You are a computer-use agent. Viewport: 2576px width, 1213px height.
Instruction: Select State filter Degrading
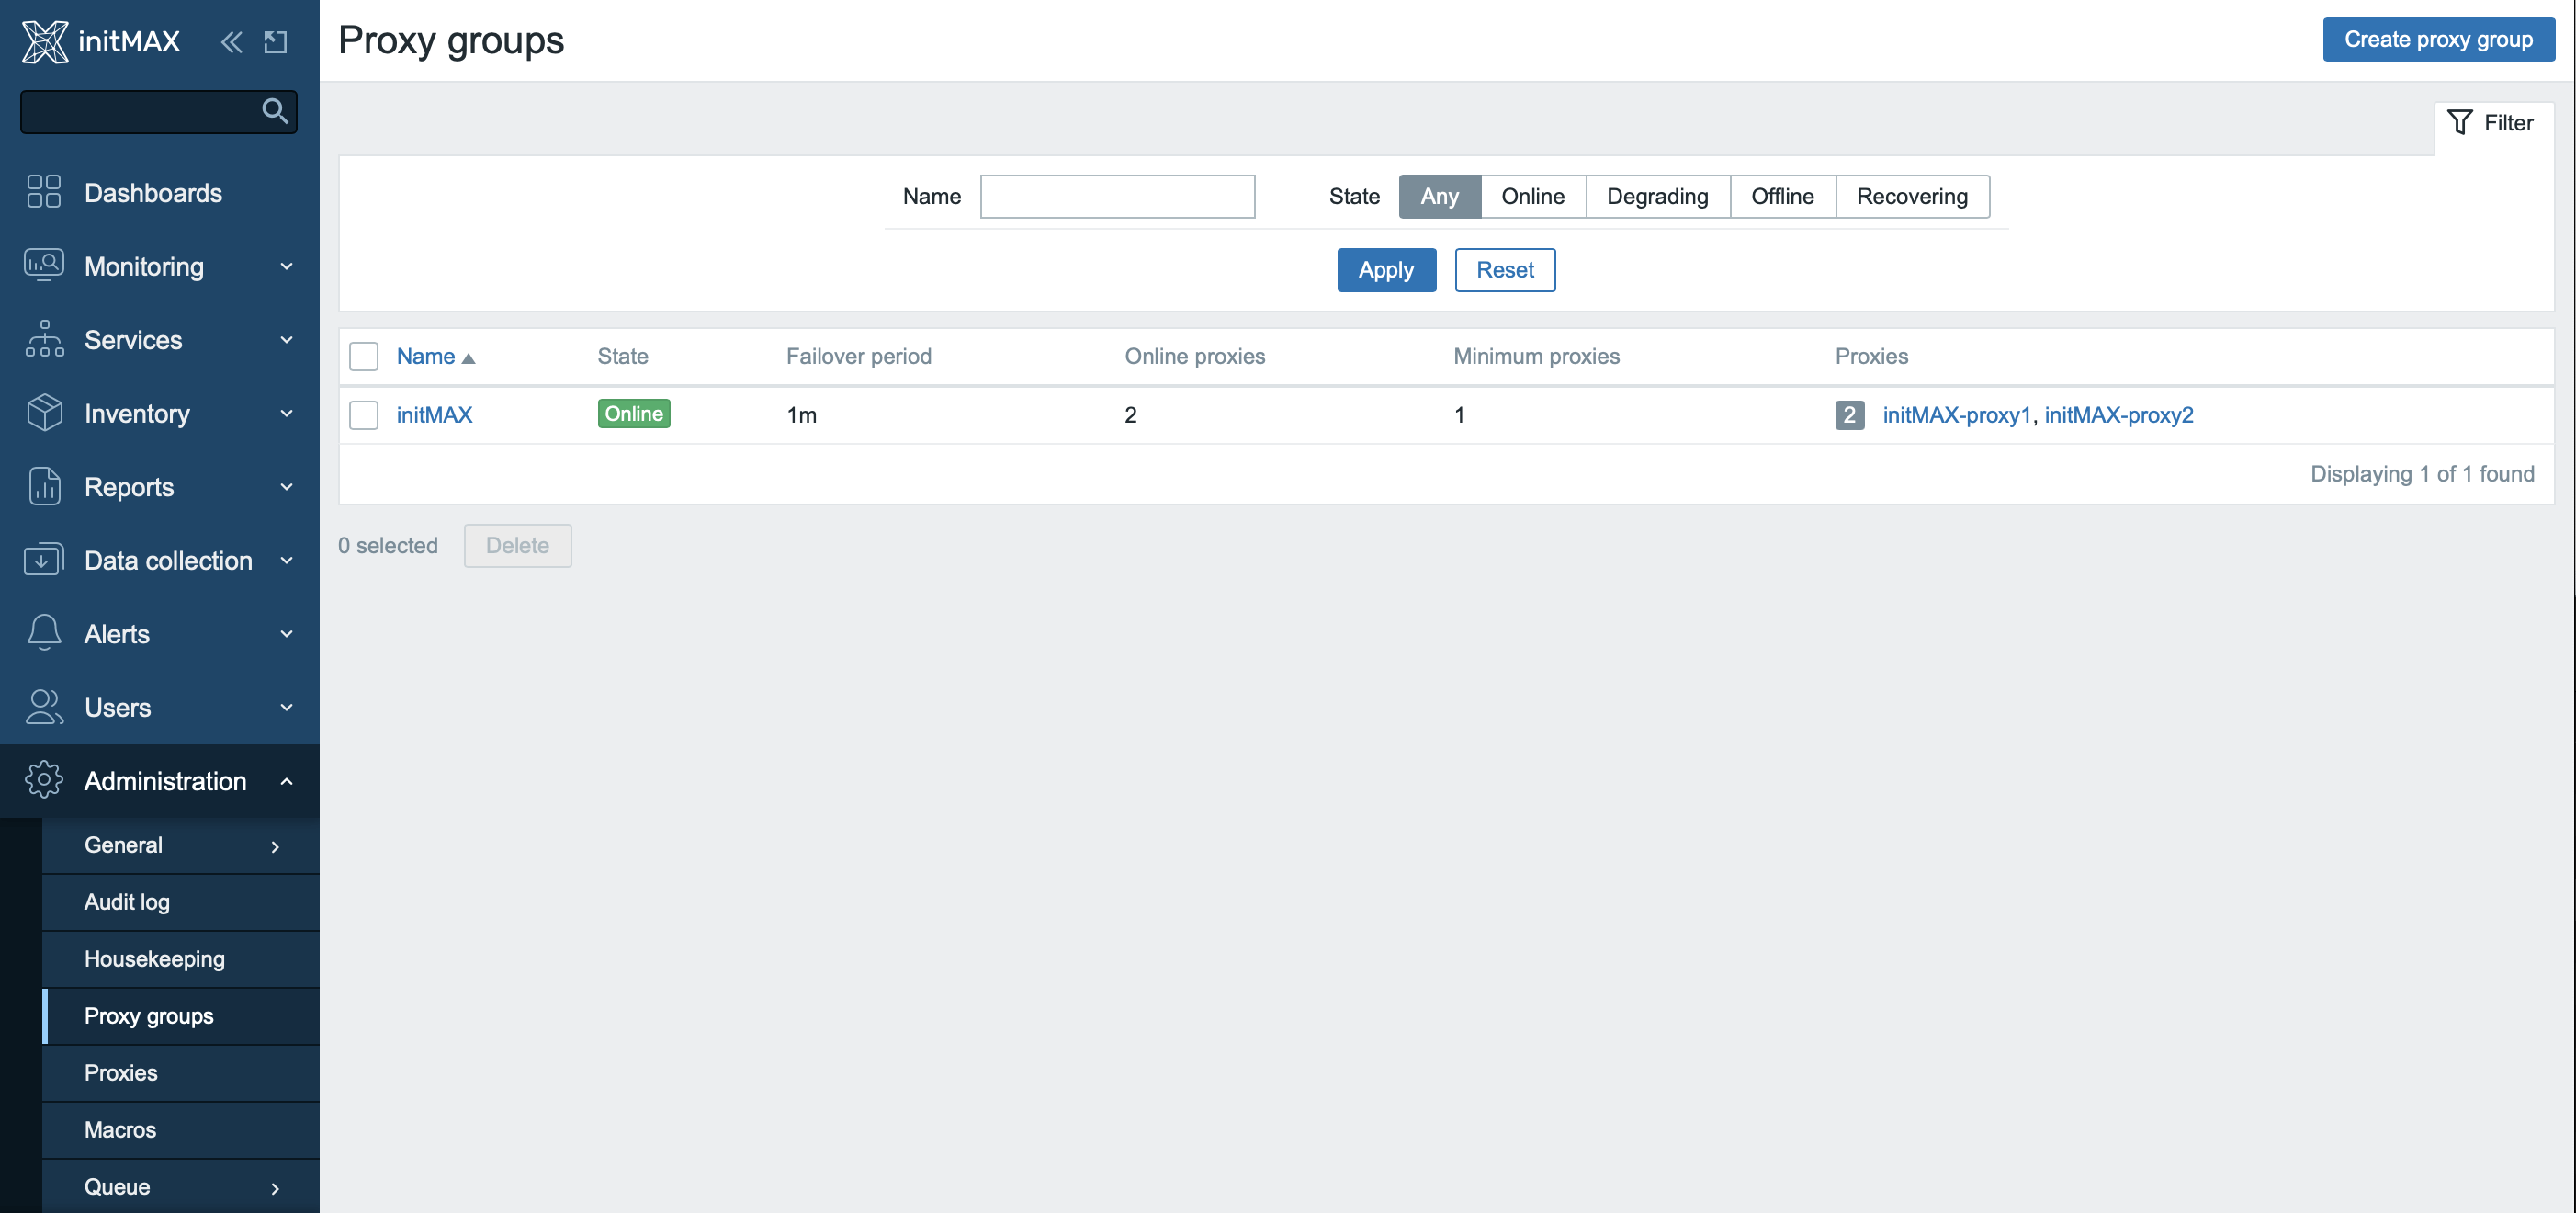[1657, 196]
